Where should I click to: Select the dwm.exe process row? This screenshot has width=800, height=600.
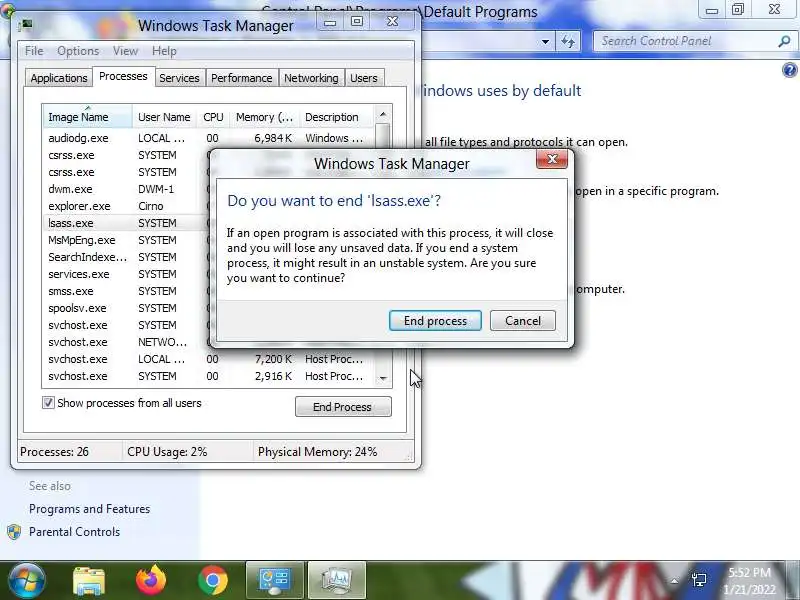pos(126,189)
